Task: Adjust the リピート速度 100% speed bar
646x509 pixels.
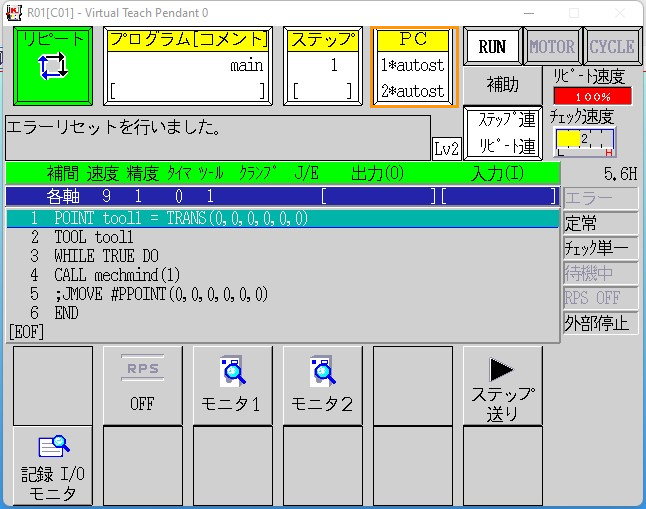Action: click(593, 96)
